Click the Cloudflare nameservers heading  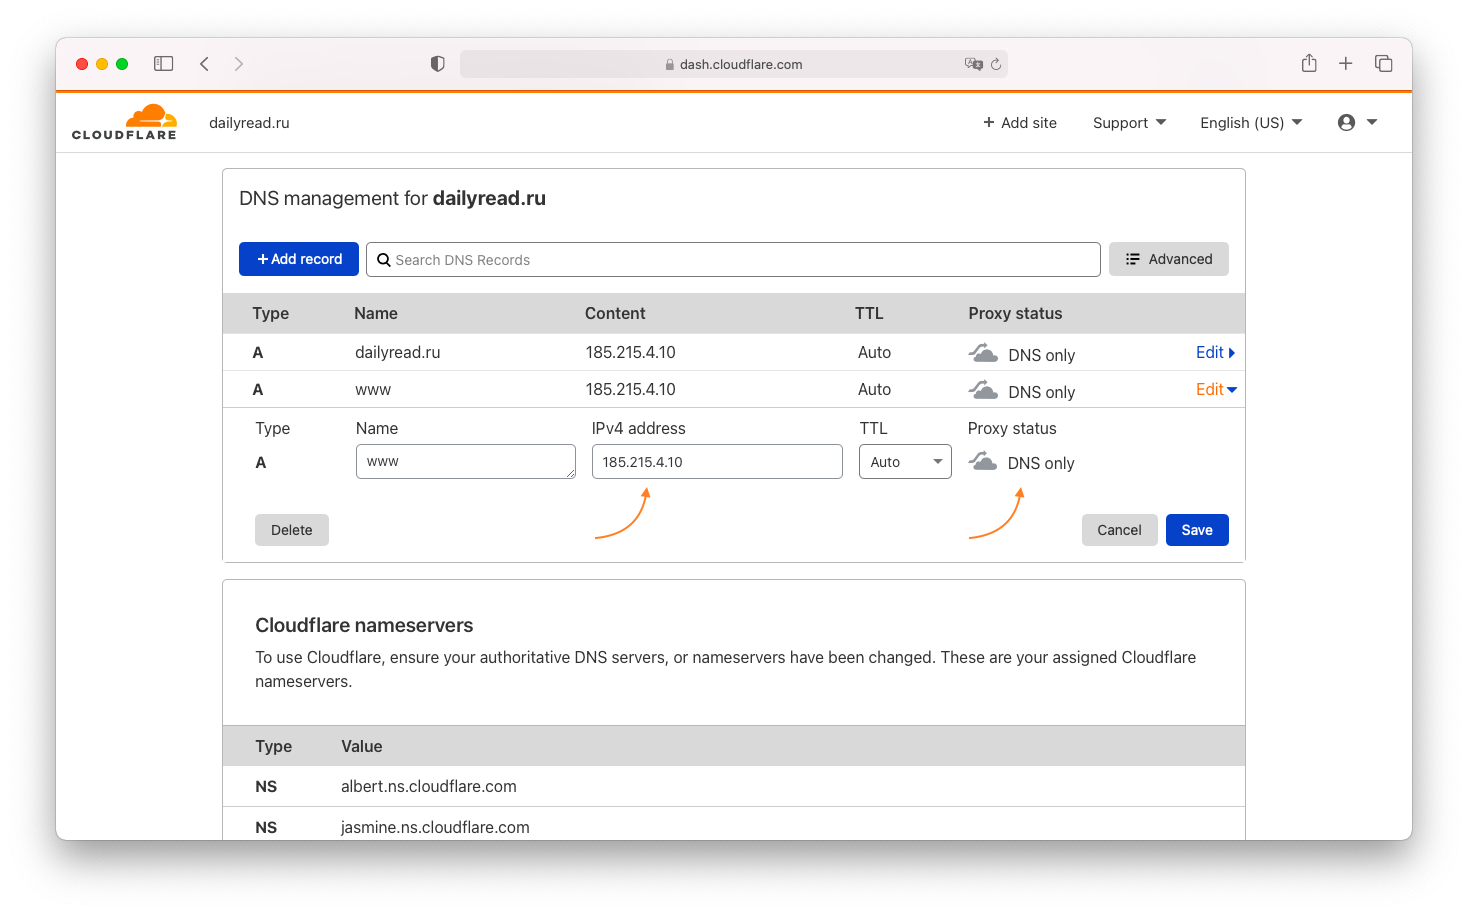click(364, 625)
